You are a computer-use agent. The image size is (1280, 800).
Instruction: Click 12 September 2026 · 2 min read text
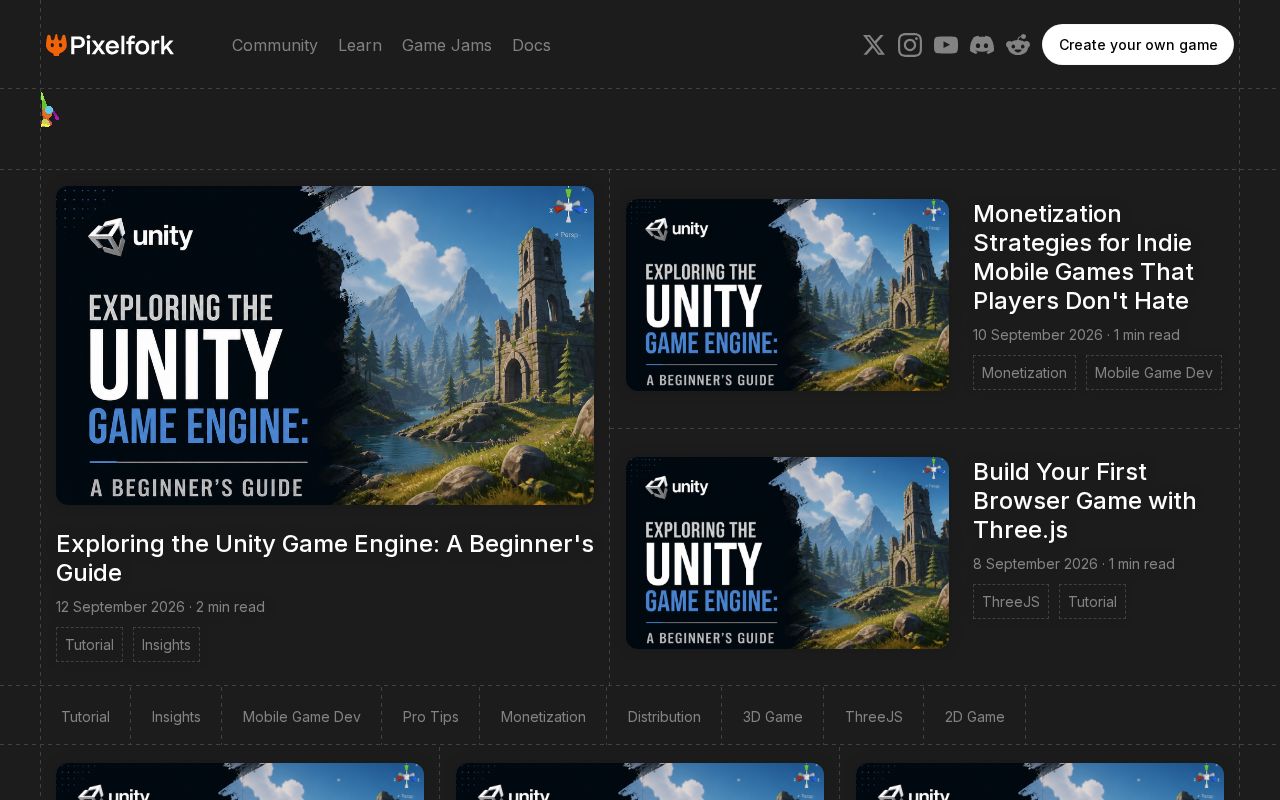[x=160, y=607]
